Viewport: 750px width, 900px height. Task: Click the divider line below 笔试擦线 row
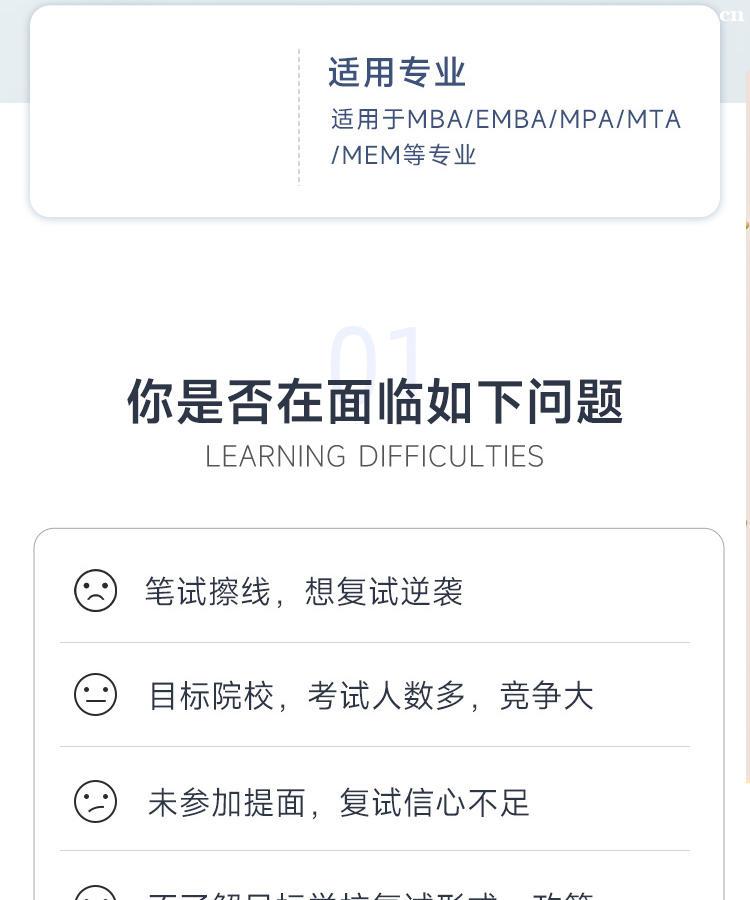click(x=375, y=642)
